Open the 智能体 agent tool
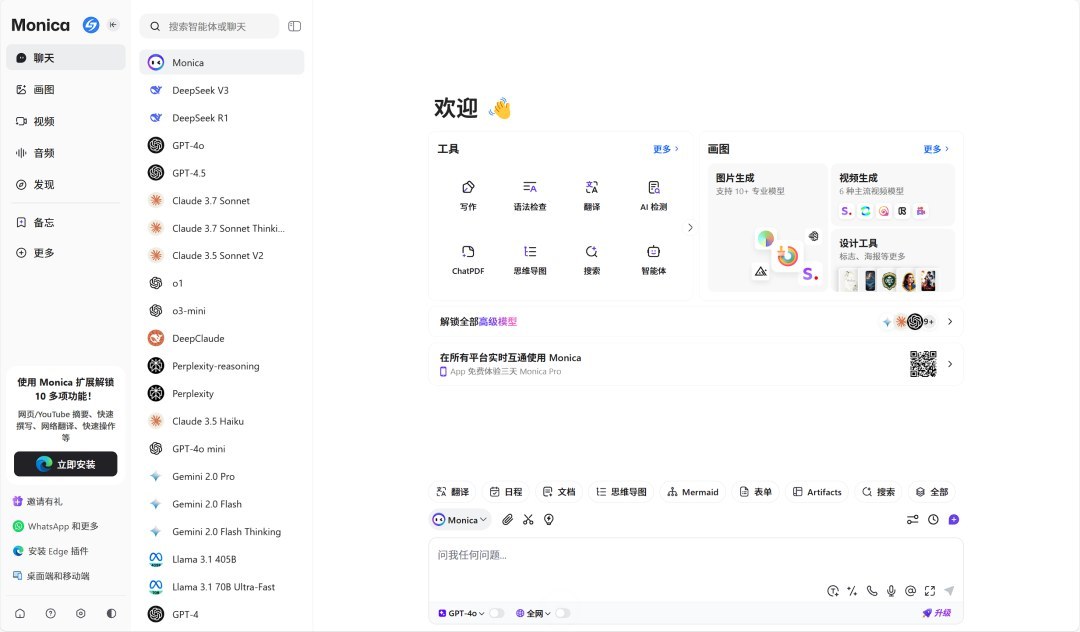 (654, 260)
